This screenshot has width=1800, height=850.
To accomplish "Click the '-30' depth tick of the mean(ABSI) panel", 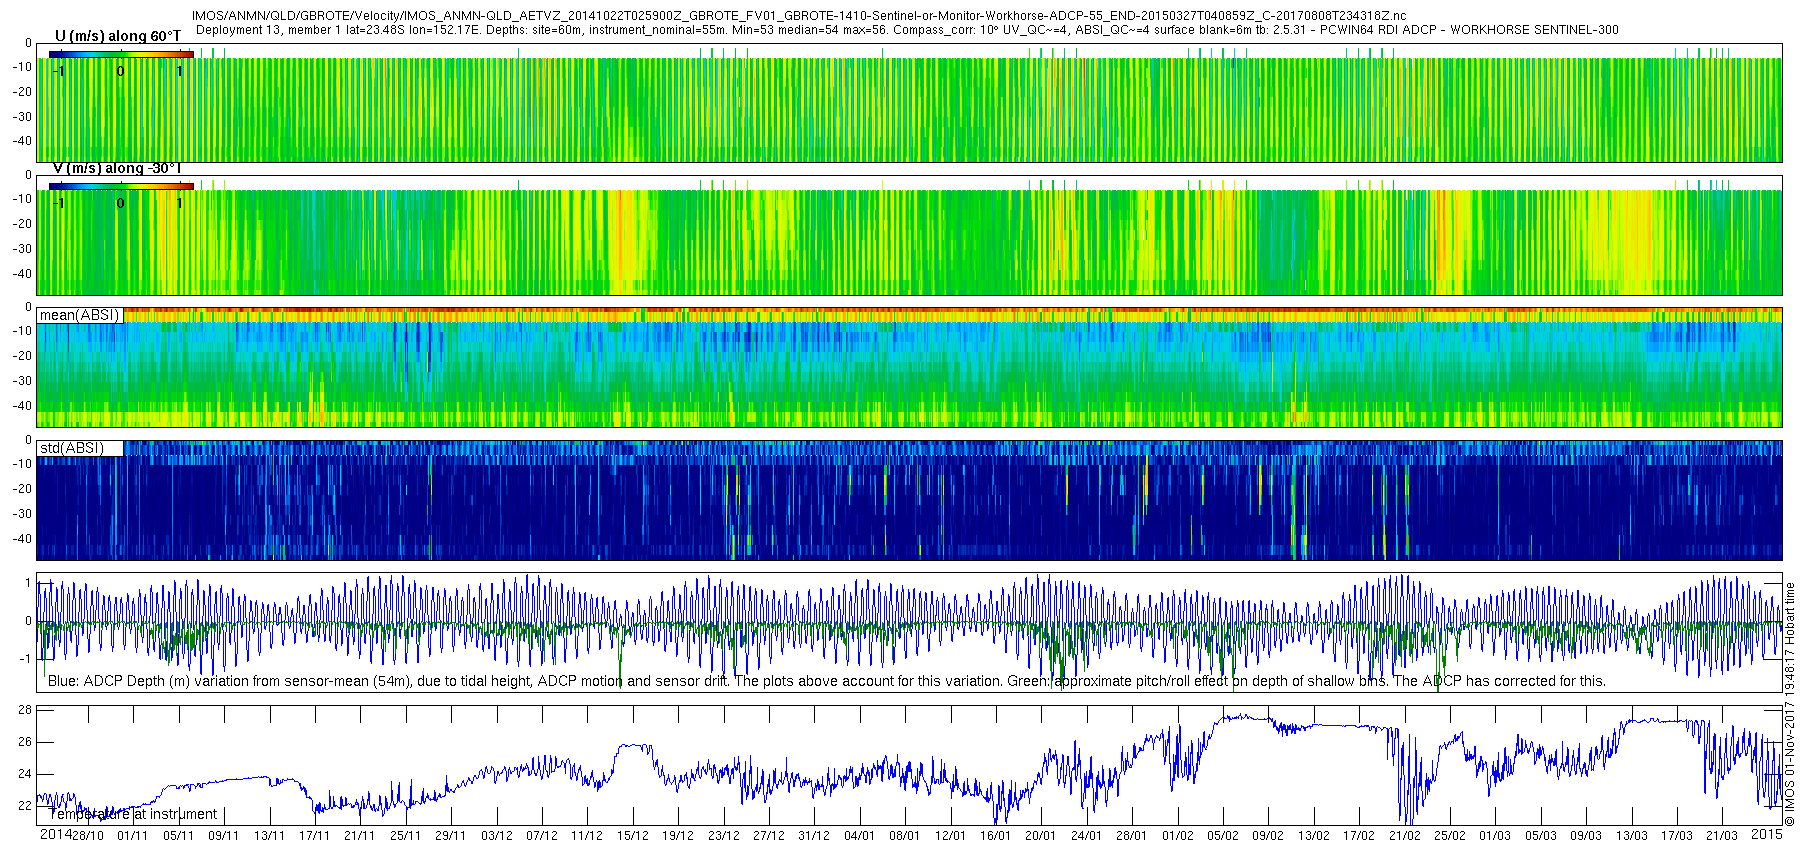I will tap(22, 381).
